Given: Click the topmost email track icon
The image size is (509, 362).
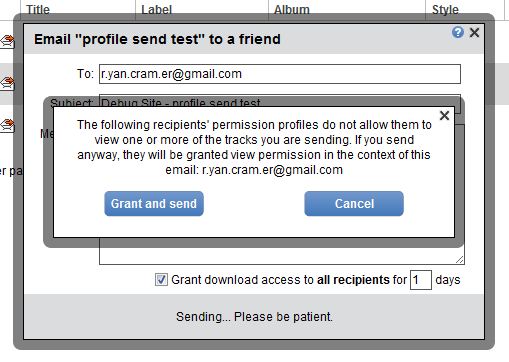Looking at the screenshot, I should coord(7,41).
